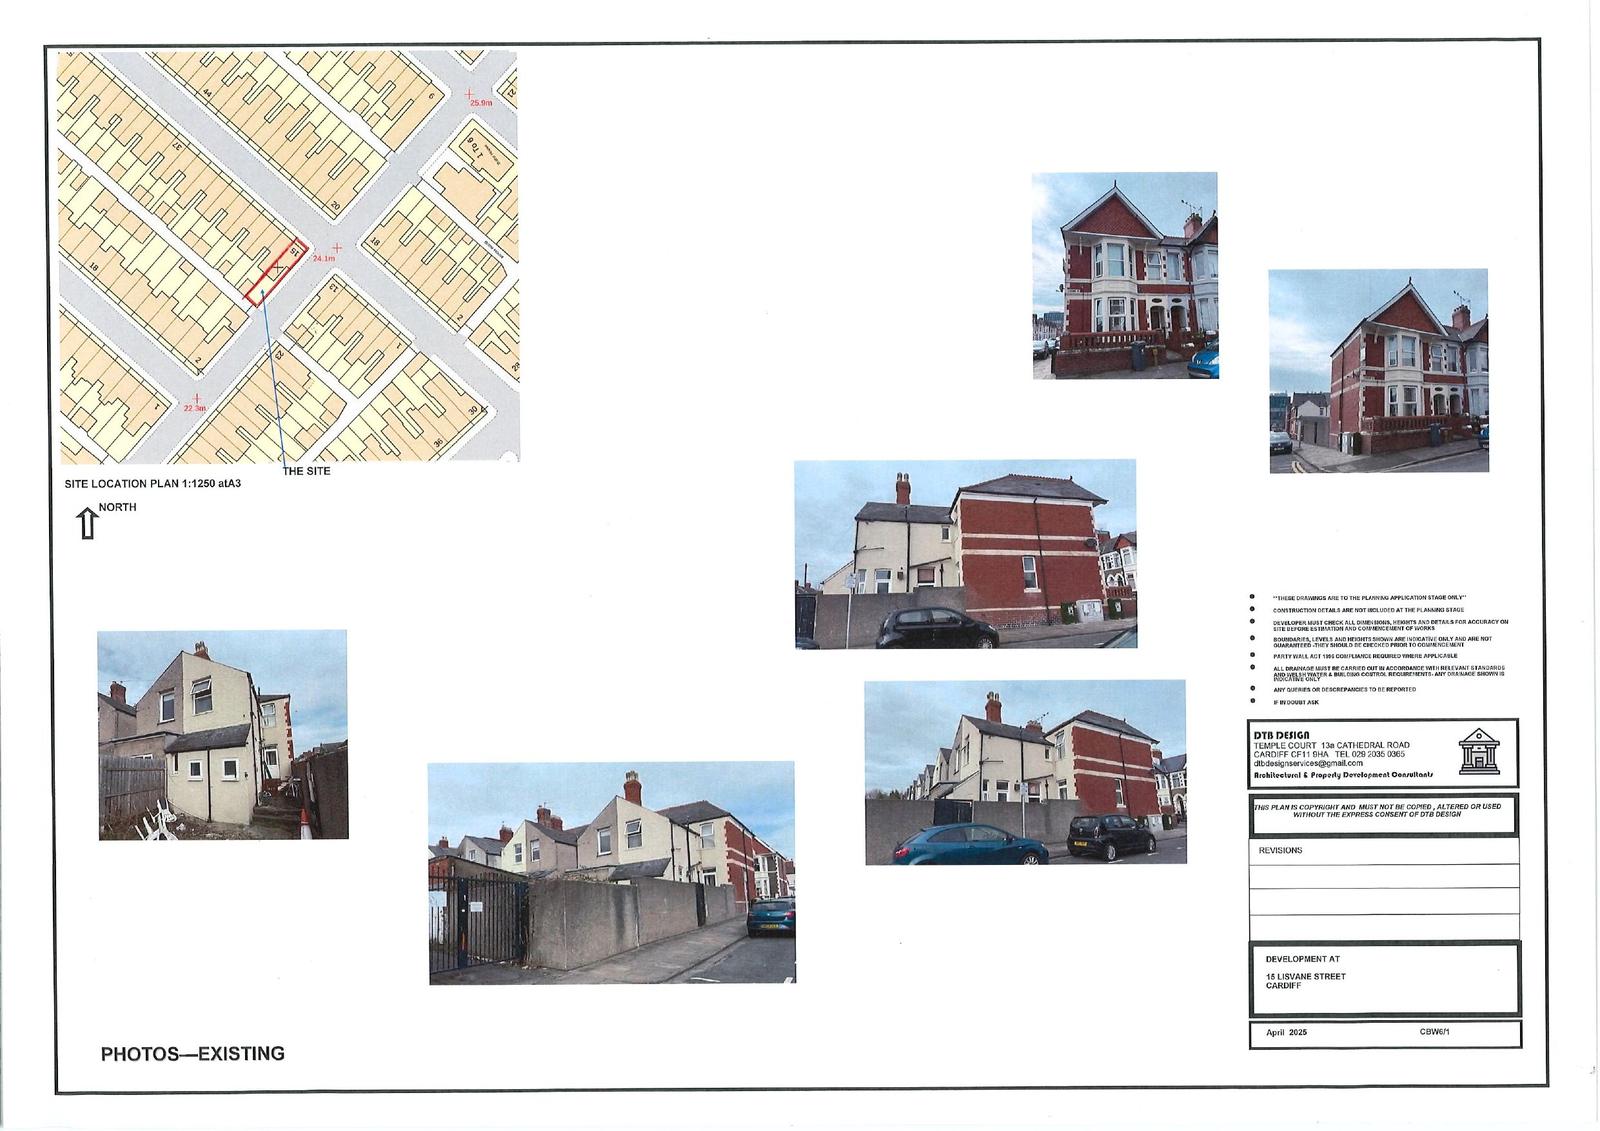Viewport: 1600px width, 1131px height.
Task: Click the north arrow symbol
Action: 87,524
